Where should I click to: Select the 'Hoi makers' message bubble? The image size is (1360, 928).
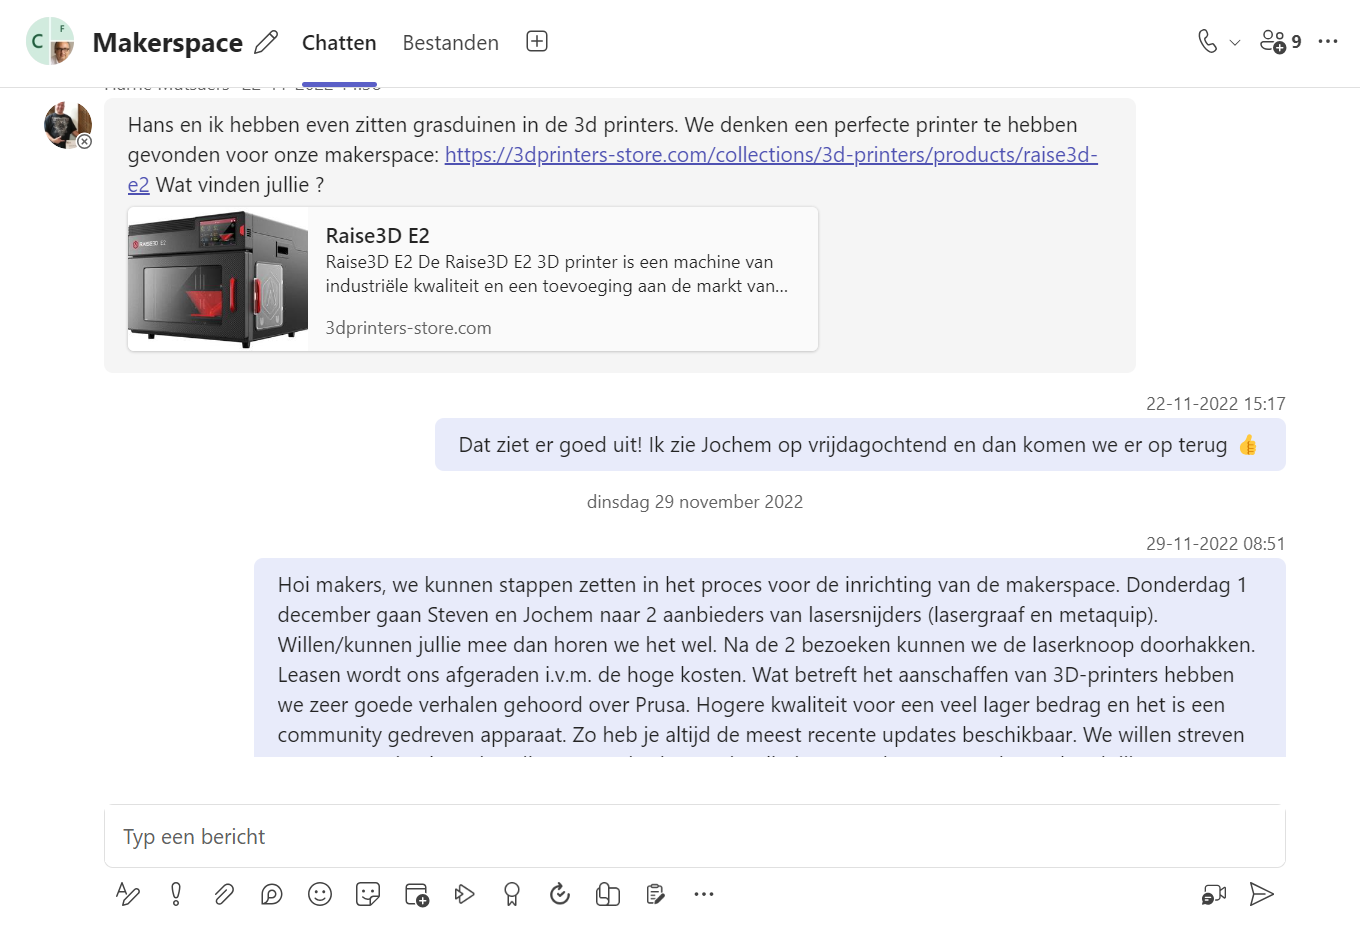click(x=770, y=658)
